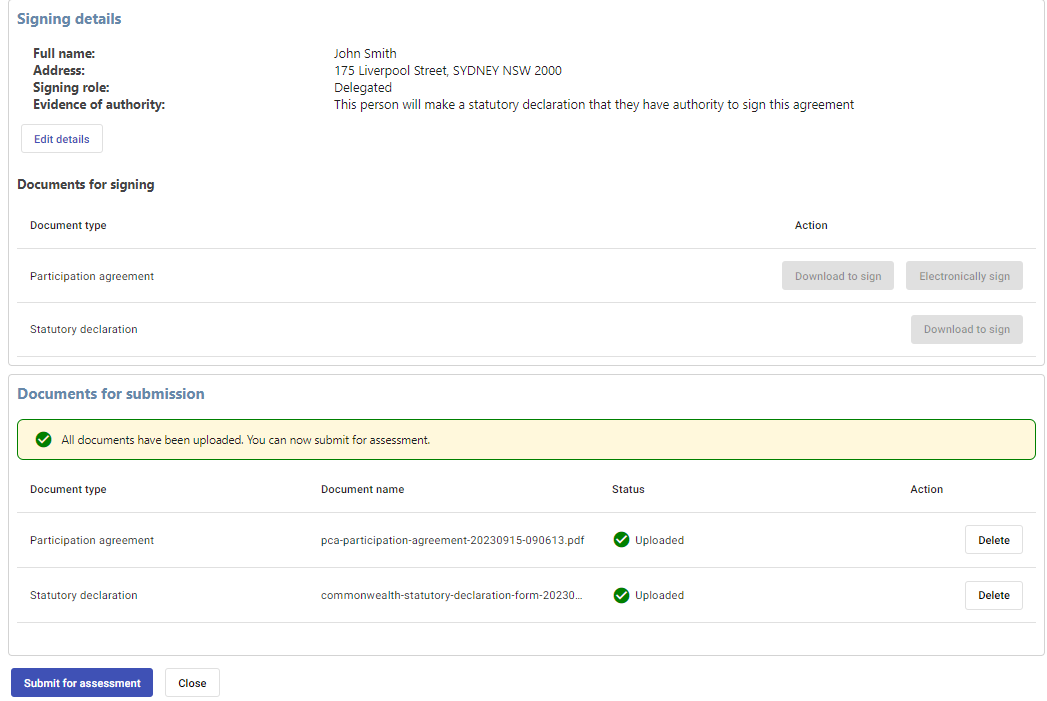Download the Participation agreement to sign

[837, 276]
